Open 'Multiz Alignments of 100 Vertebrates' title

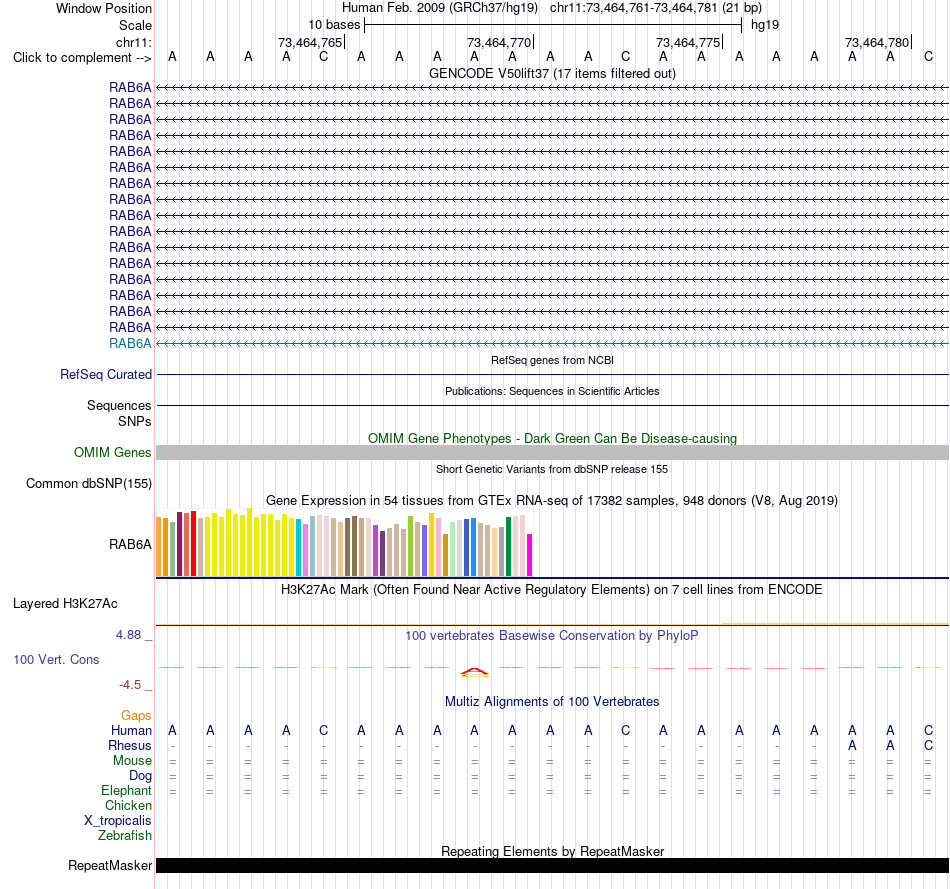tap(552, 702)
